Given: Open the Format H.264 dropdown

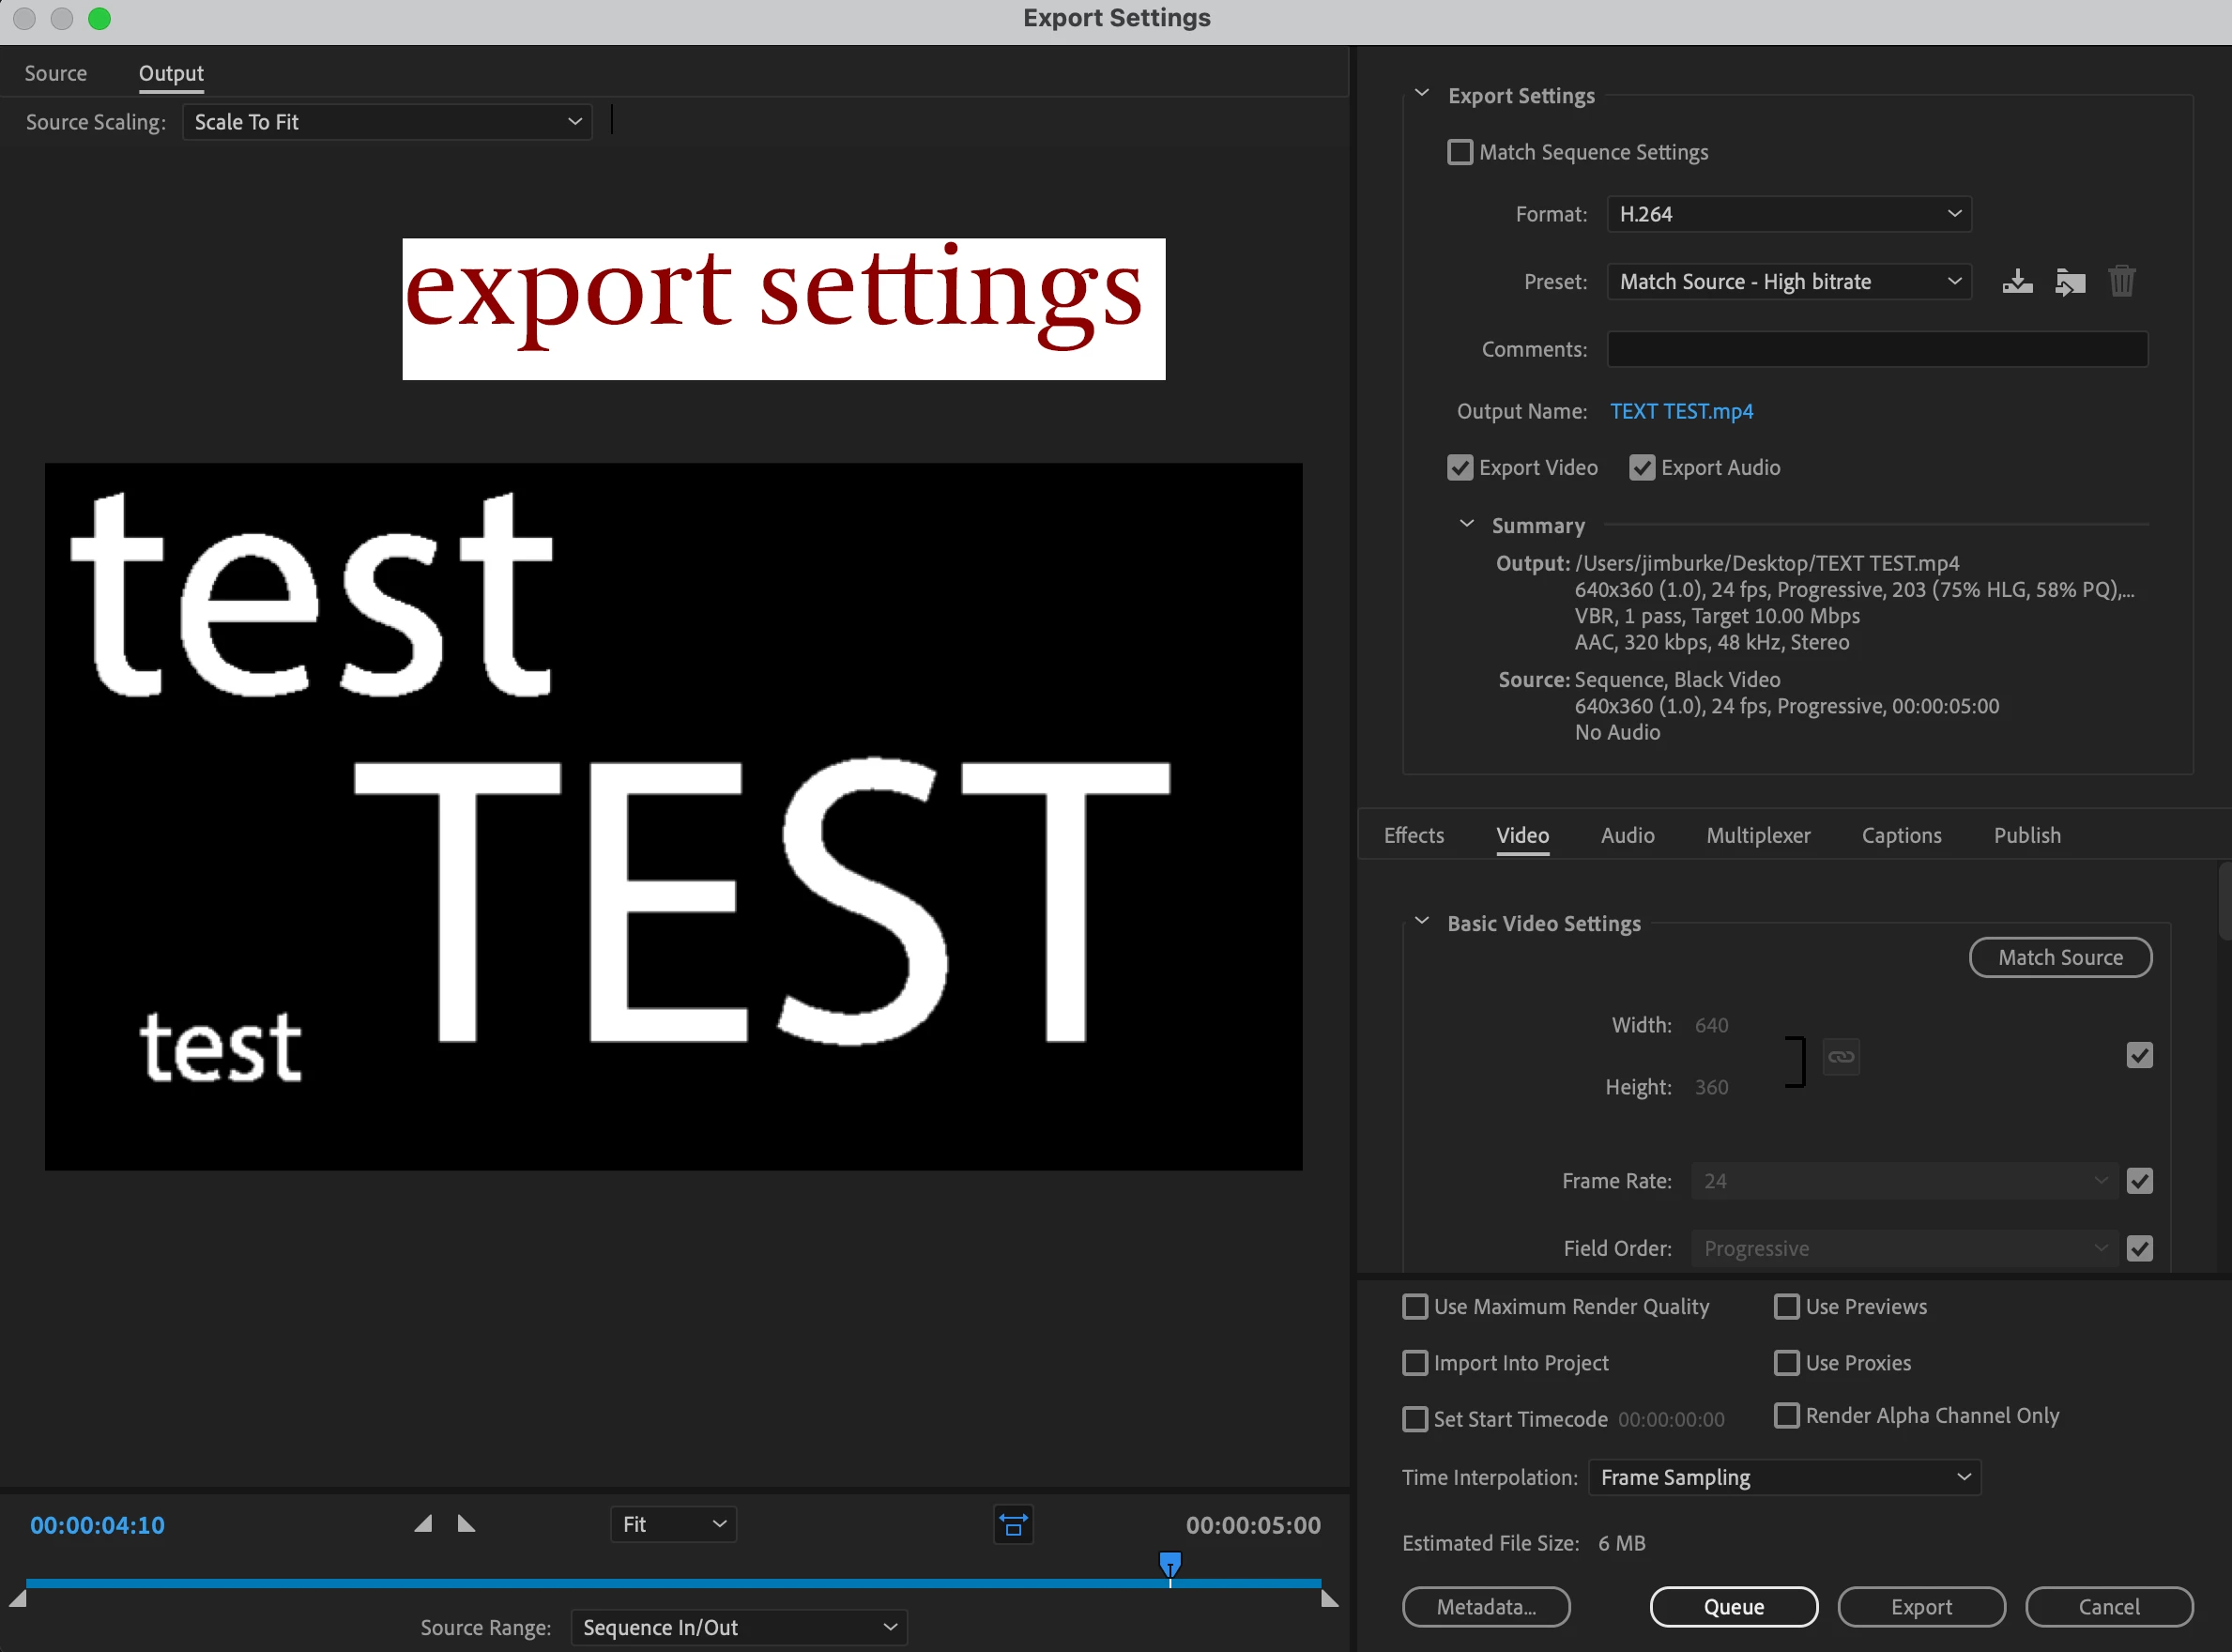Looking at the screenshot, I should pyautogui.click(x=1788, y=214).
